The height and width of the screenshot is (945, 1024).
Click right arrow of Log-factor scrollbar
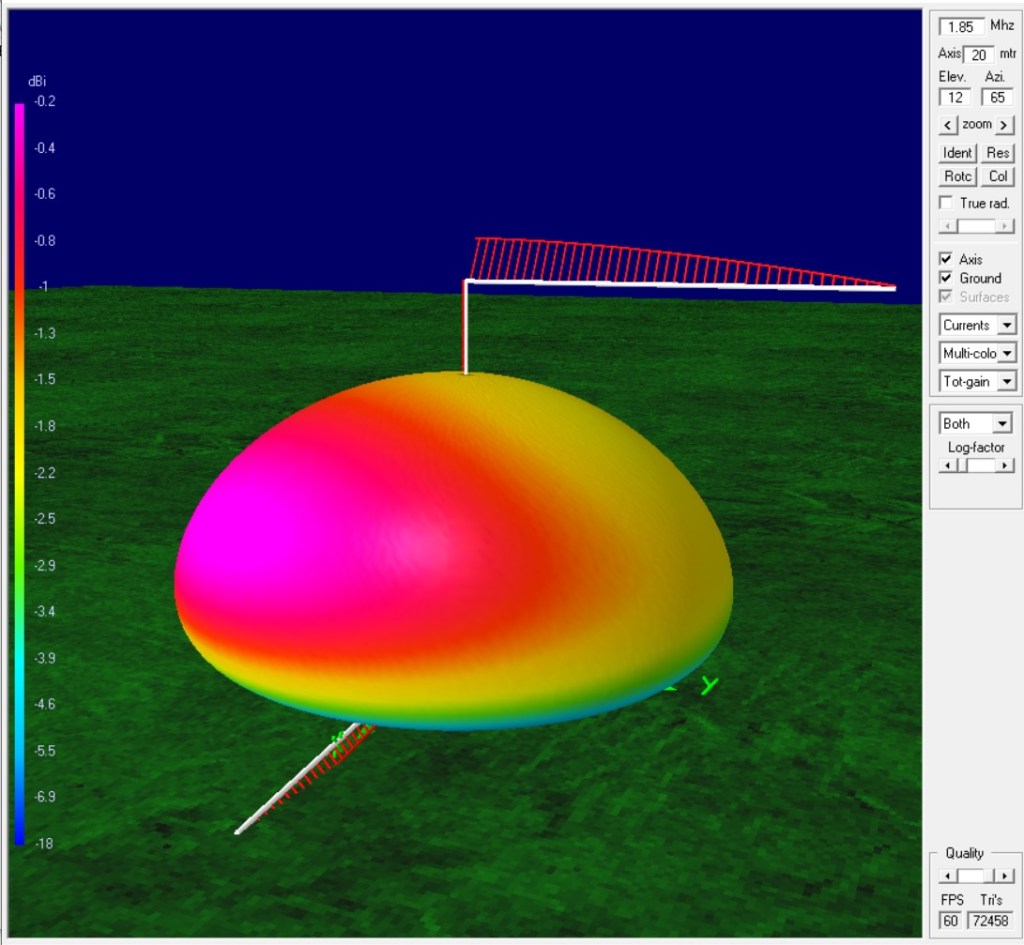click(x=1006, y=466)
